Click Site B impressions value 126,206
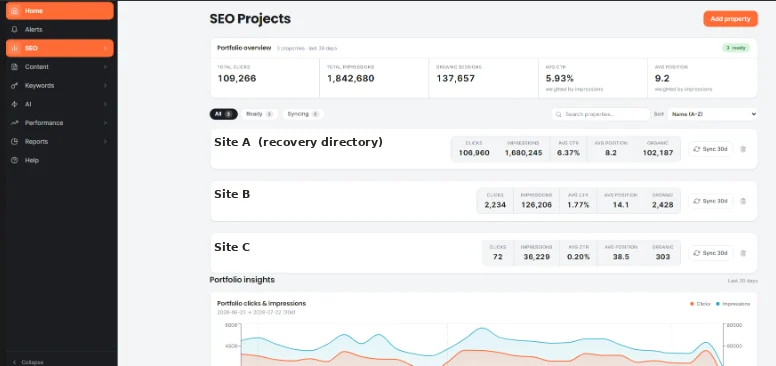This screenshot has width=776, height=366. click(536, 205)
